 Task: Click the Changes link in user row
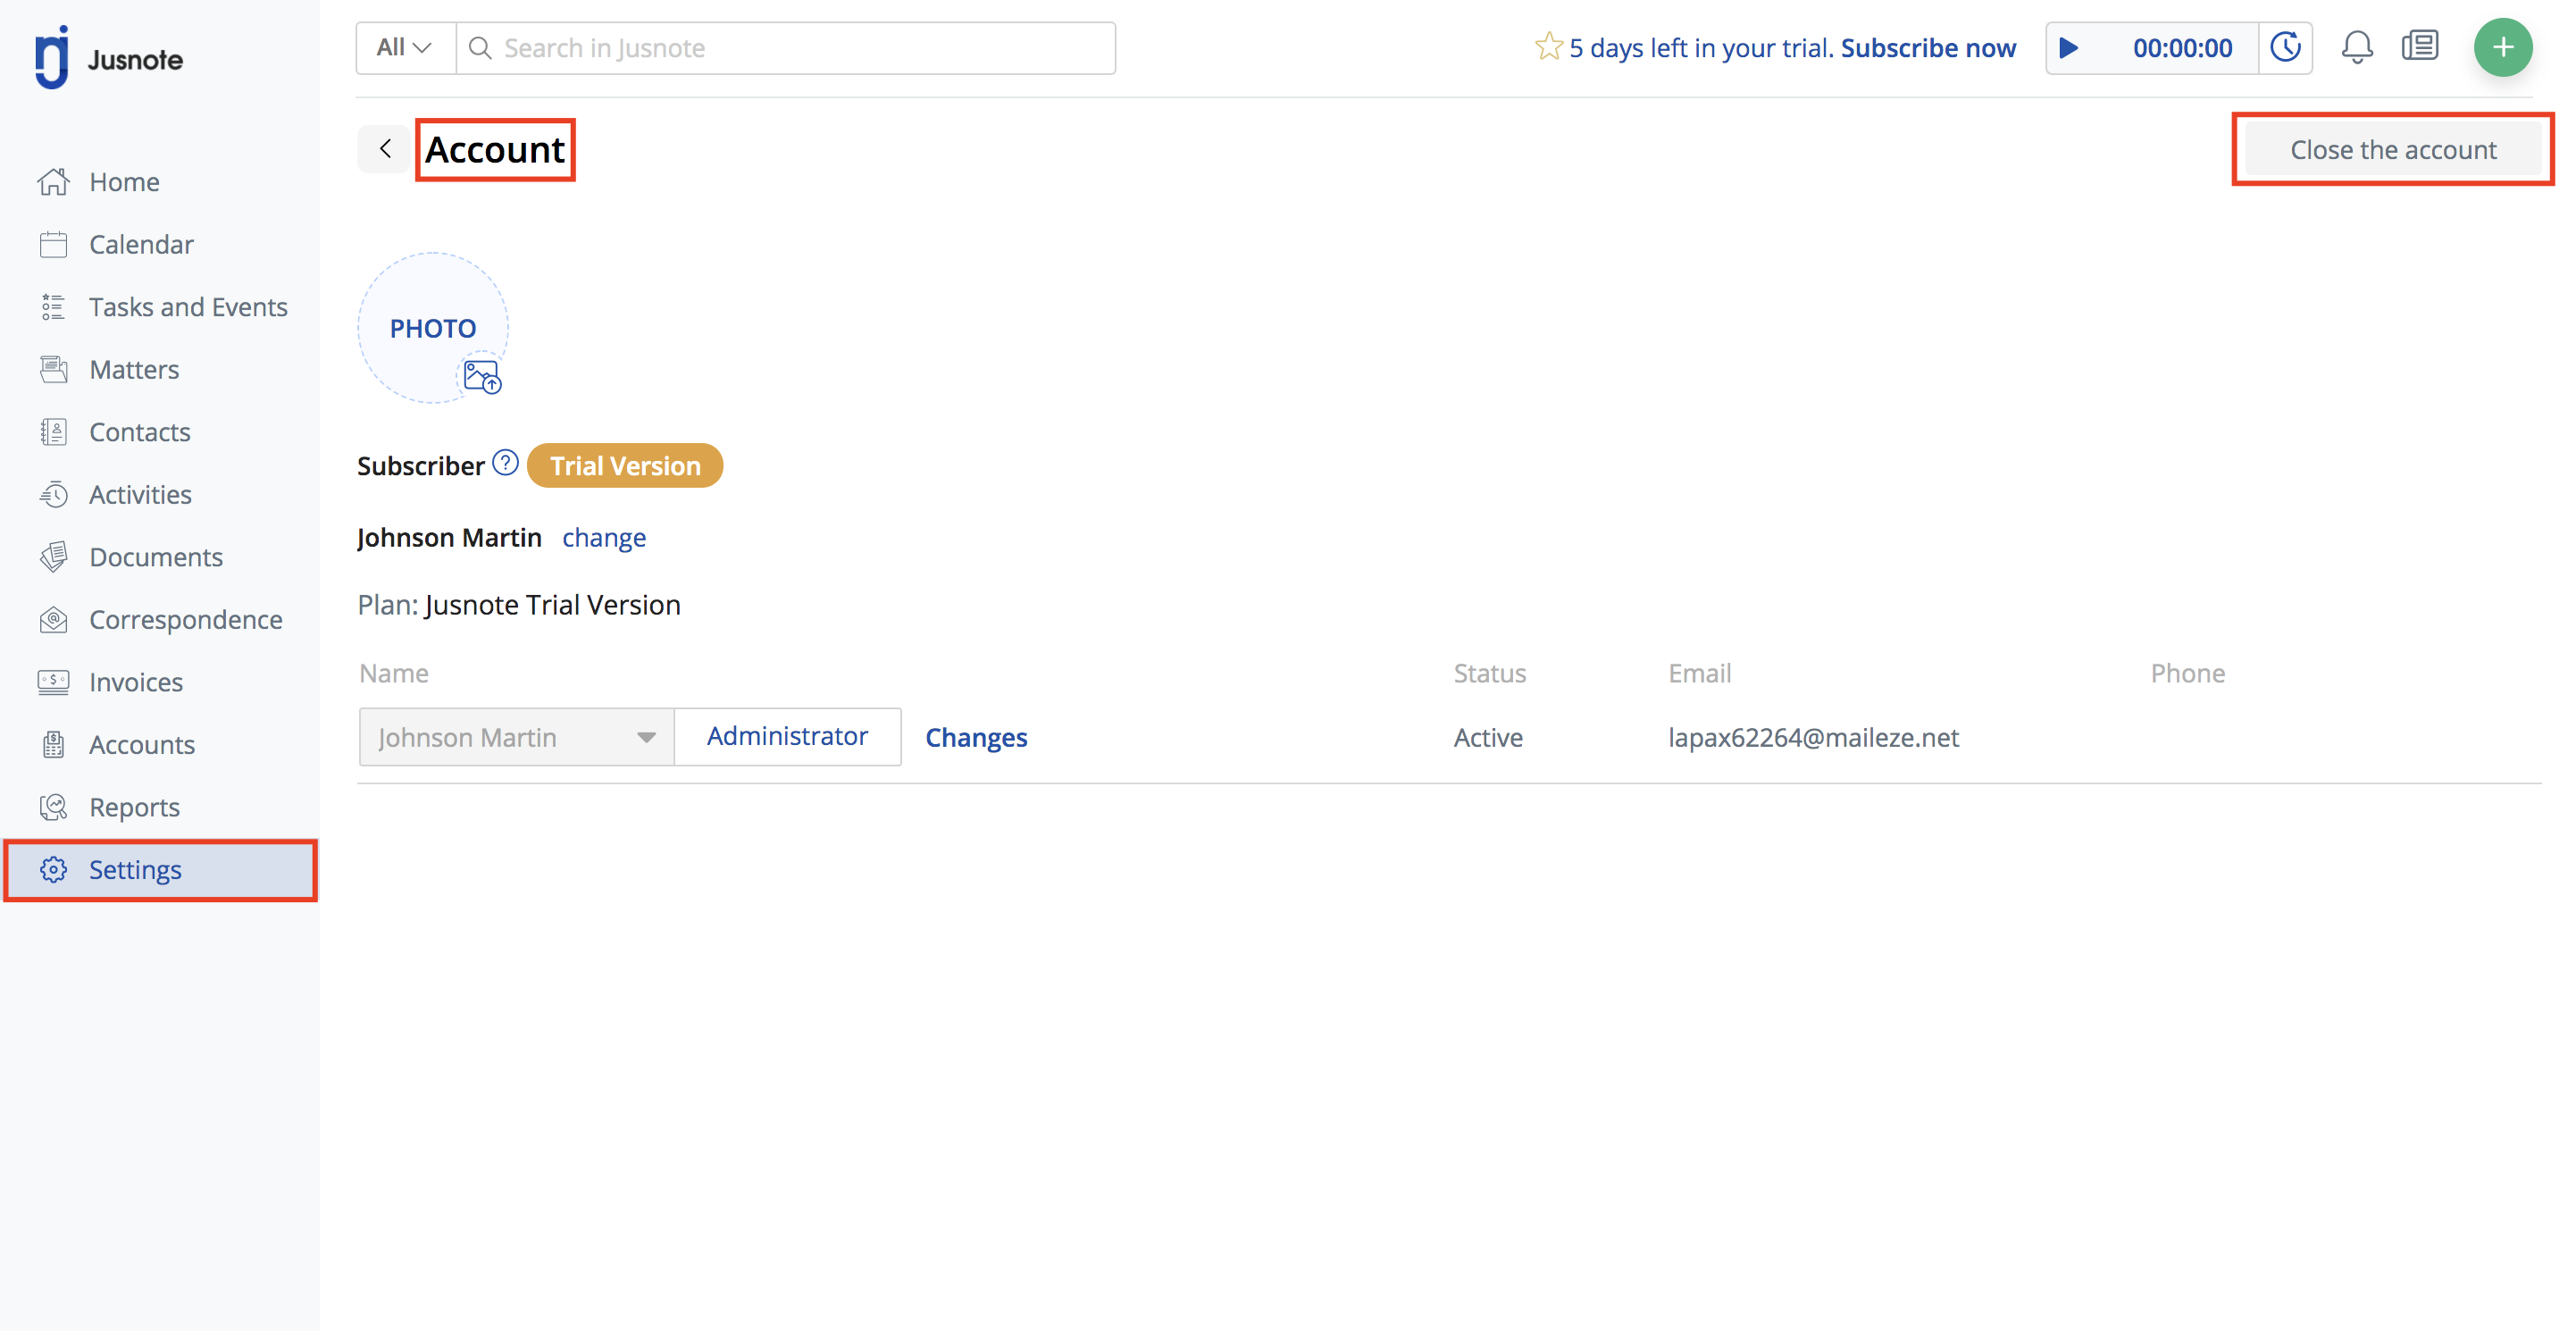976,738
